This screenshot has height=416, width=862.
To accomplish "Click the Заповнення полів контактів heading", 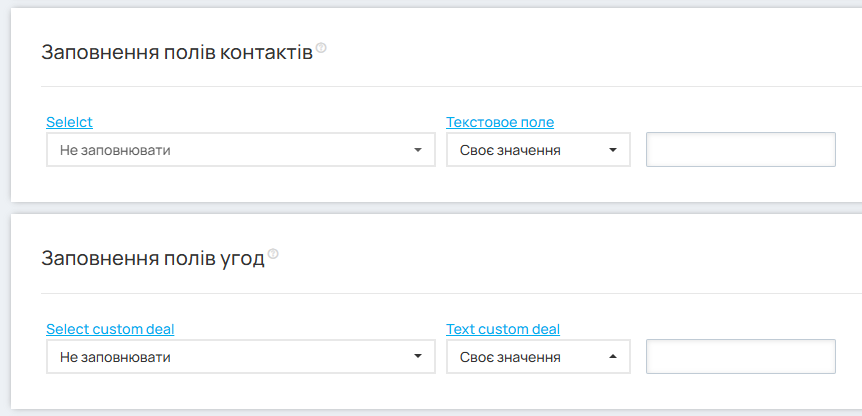I will tap(177, 52).
